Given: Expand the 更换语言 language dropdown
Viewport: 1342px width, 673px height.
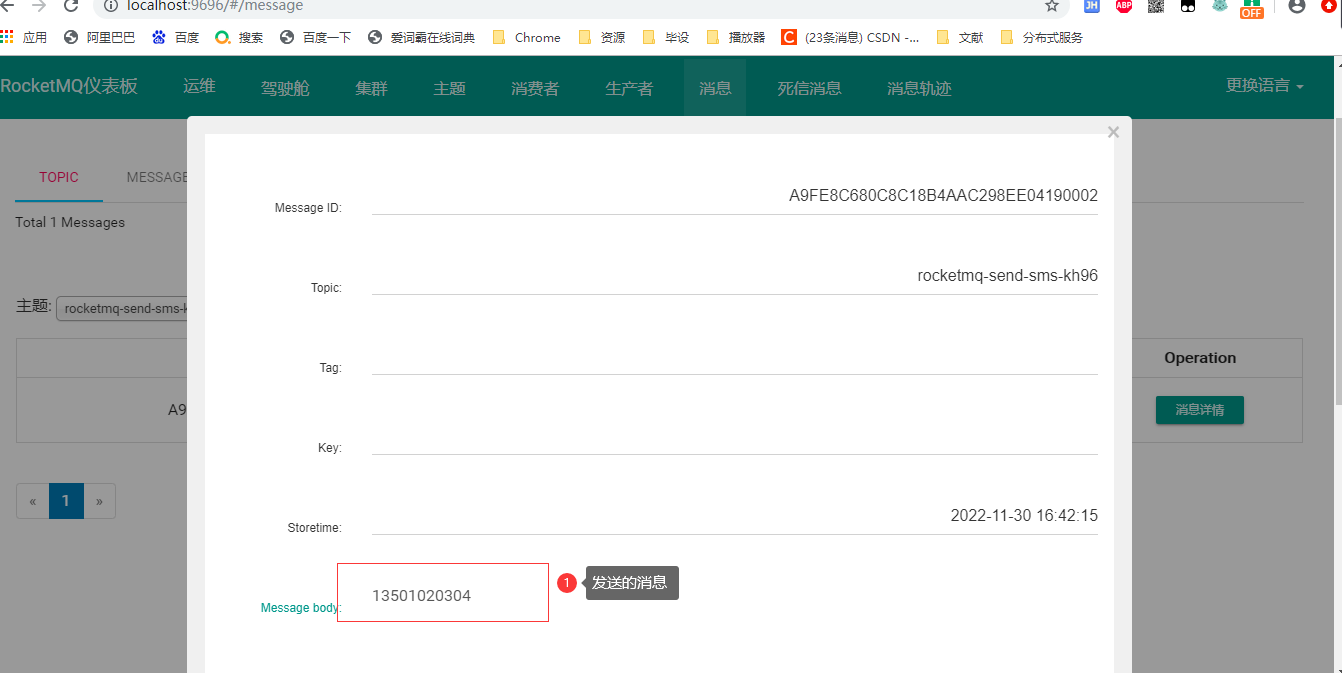Looking at the screenshot, I should (1264, 86).
